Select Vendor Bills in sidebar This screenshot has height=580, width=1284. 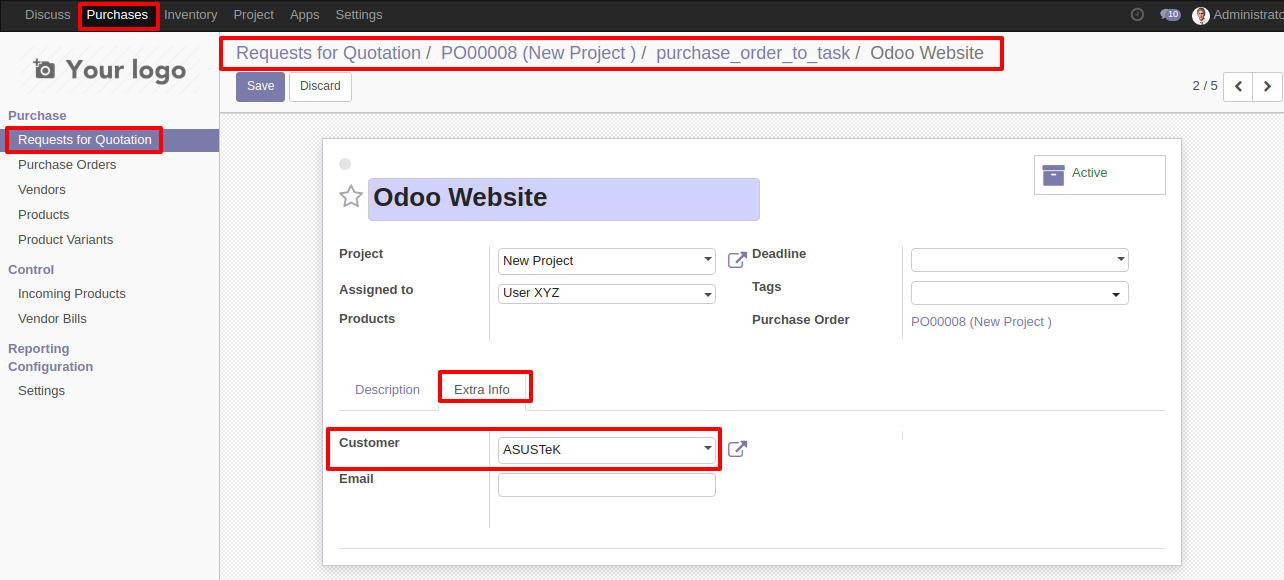click(x=52, y=319)
